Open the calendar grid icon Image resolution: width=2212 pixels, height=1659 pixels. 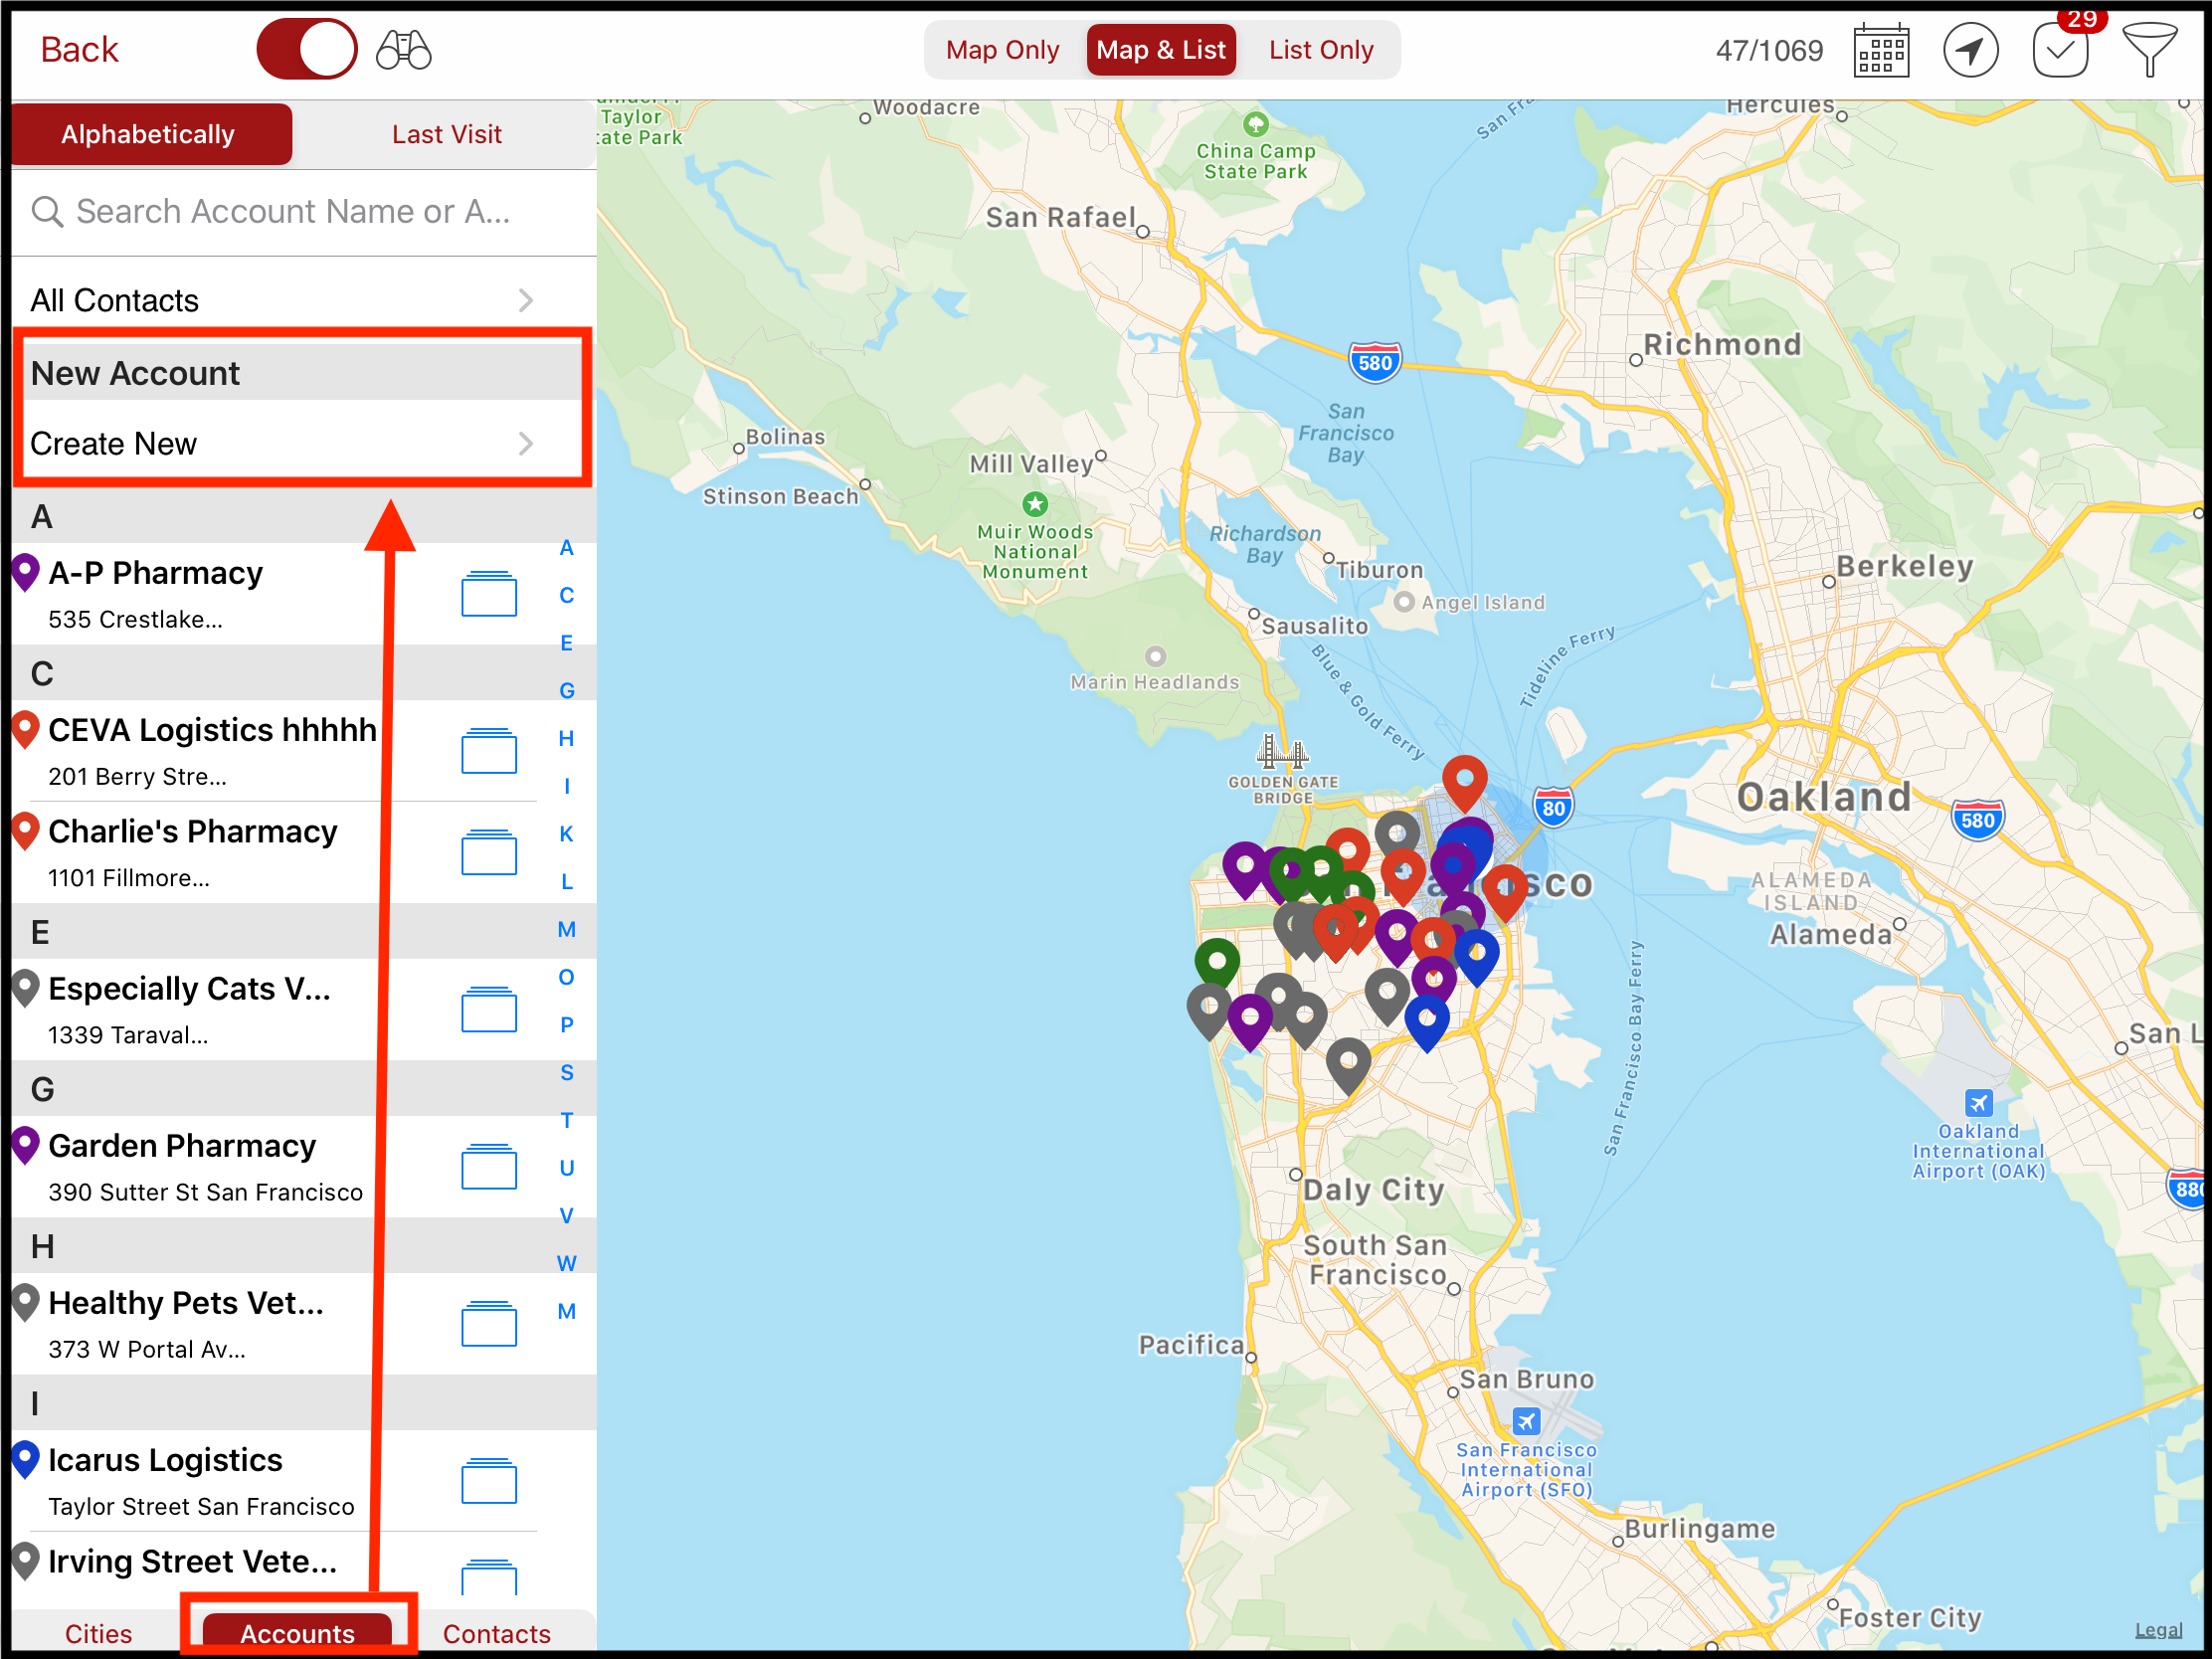click(1880, 50)
